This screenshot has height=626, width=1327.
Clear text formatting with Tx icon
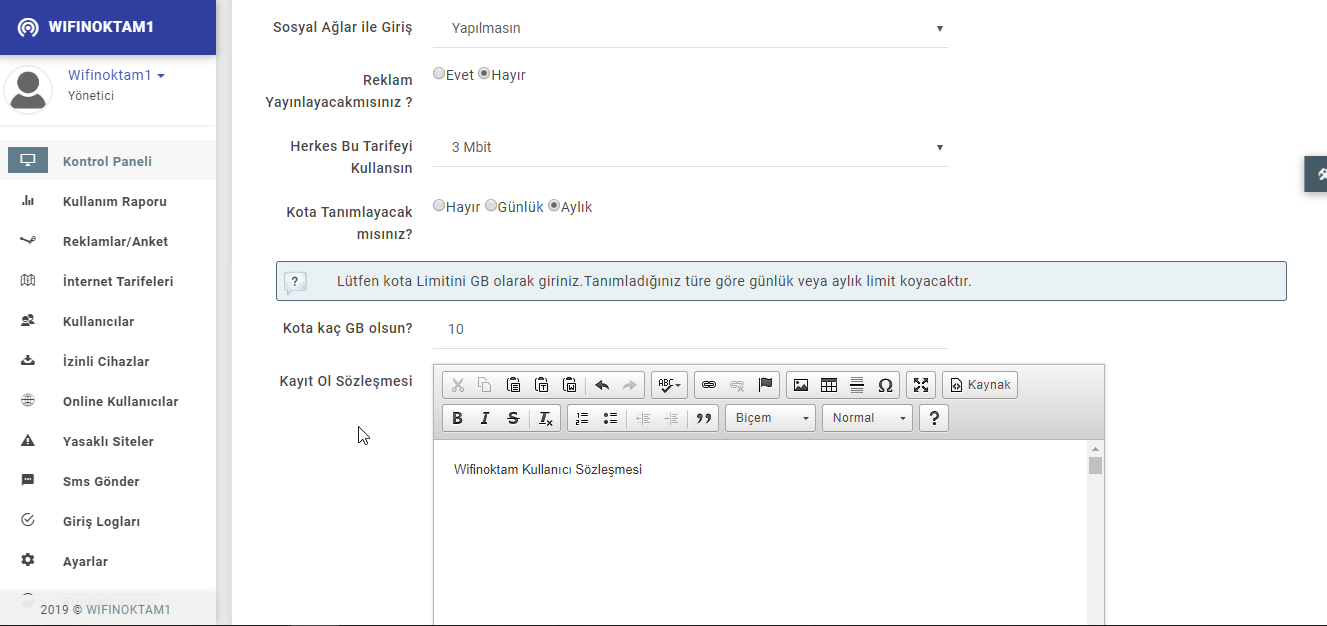click(x=545, y=418)
